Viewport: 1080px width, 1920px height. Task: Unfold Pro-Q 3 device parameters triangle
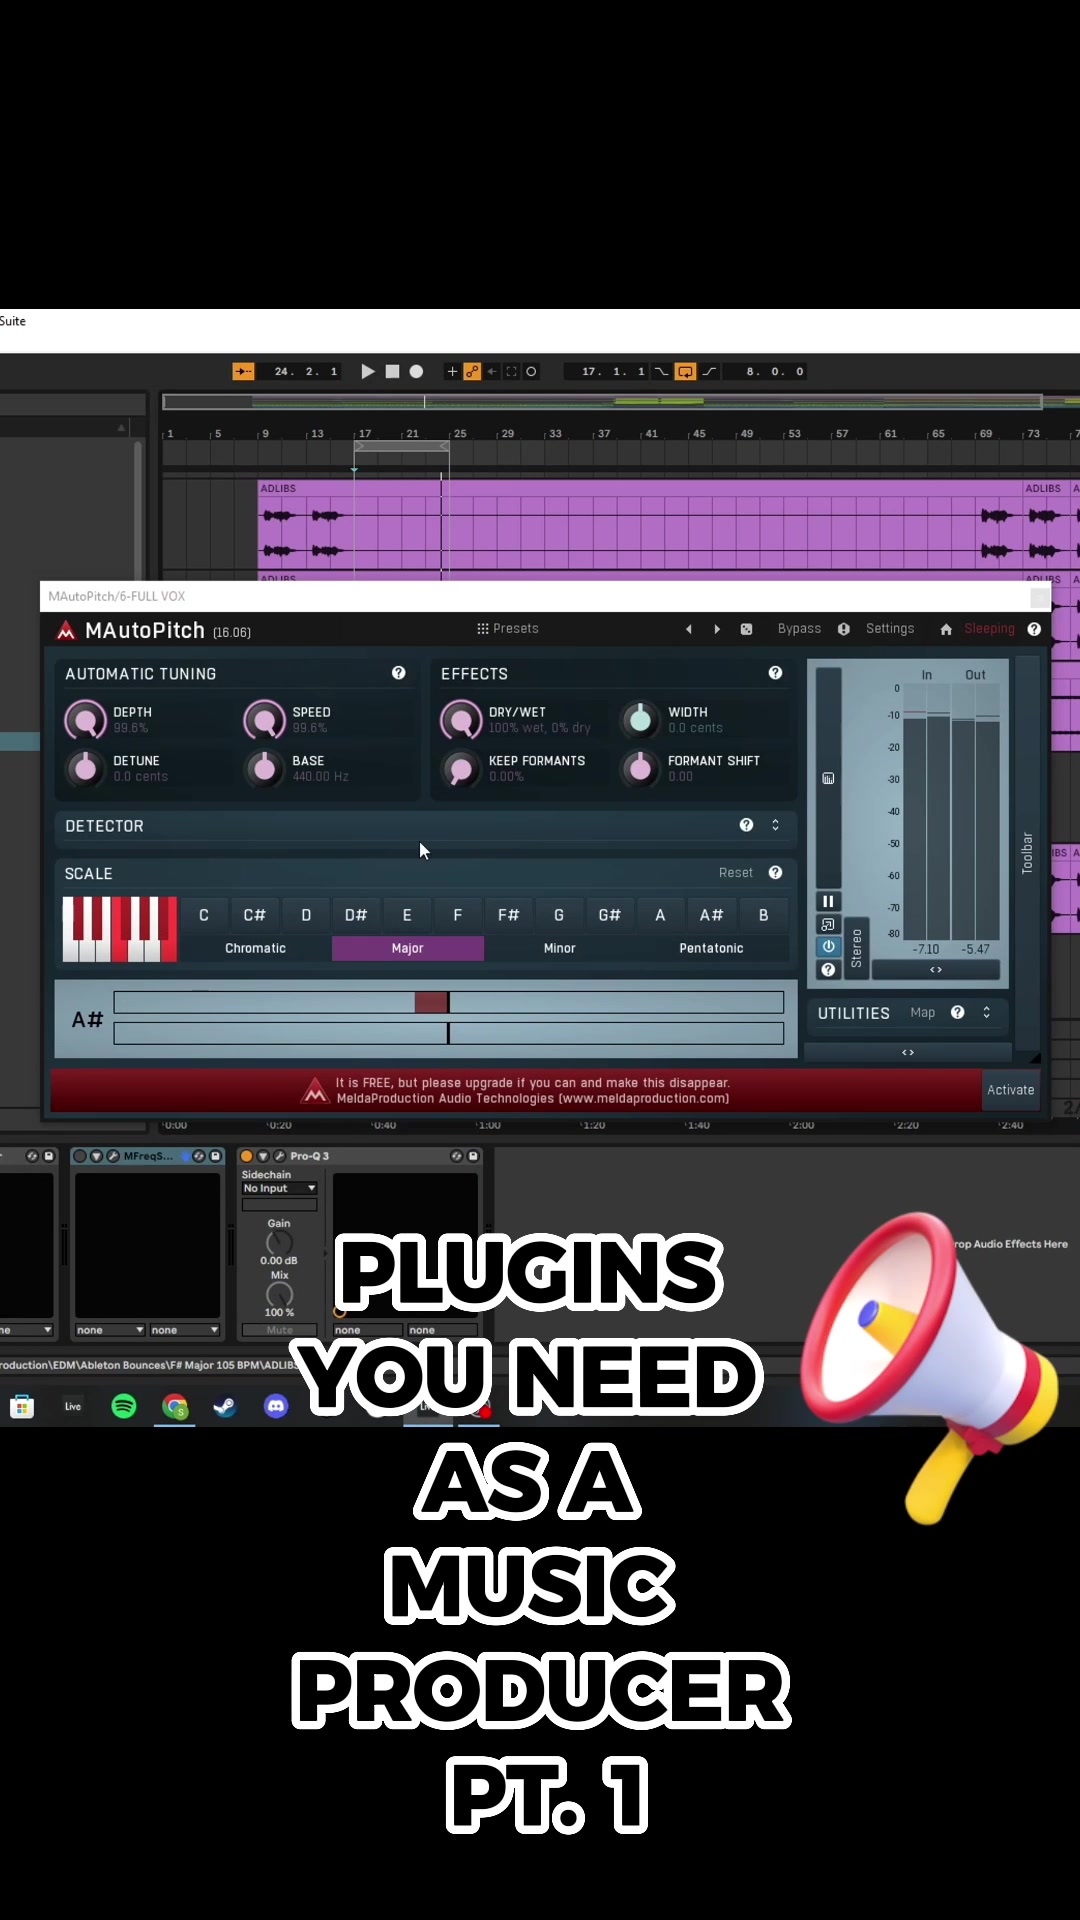[263, 1156]
